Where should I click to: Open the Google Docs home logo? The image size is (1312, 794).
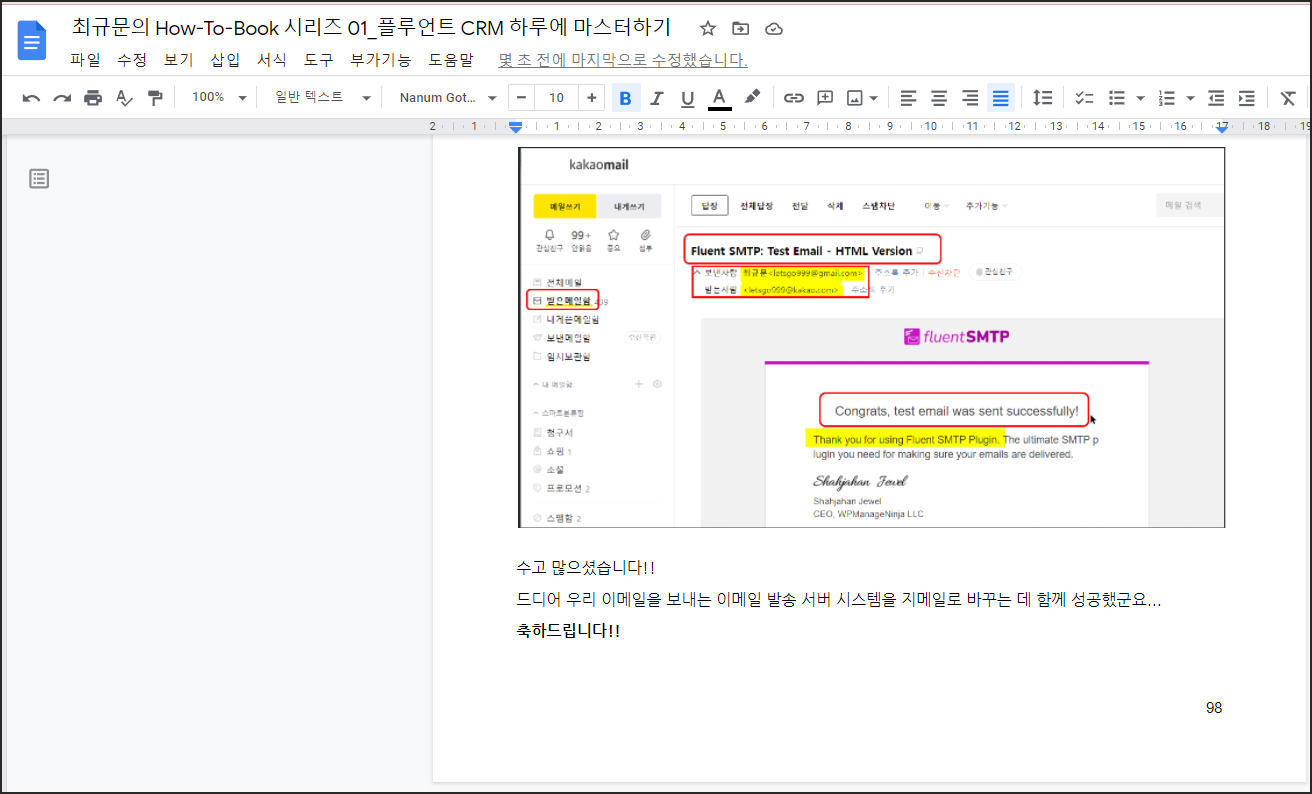(33, 40)
